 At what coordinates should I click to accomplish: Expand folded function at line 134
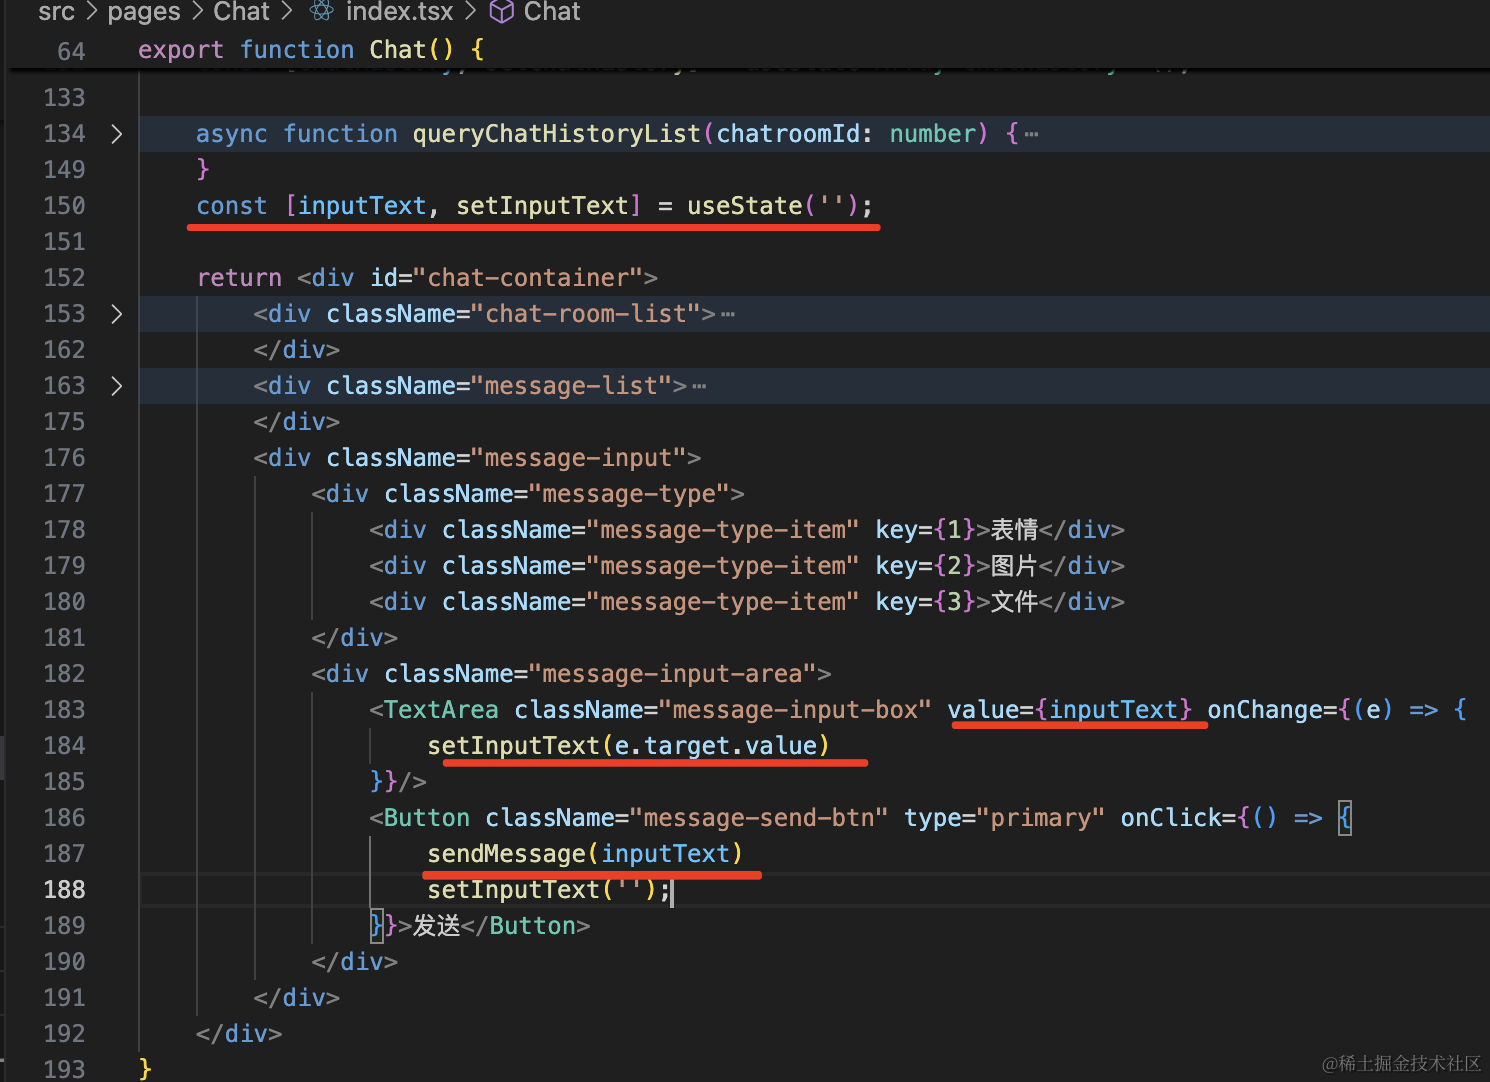point(116,134)
